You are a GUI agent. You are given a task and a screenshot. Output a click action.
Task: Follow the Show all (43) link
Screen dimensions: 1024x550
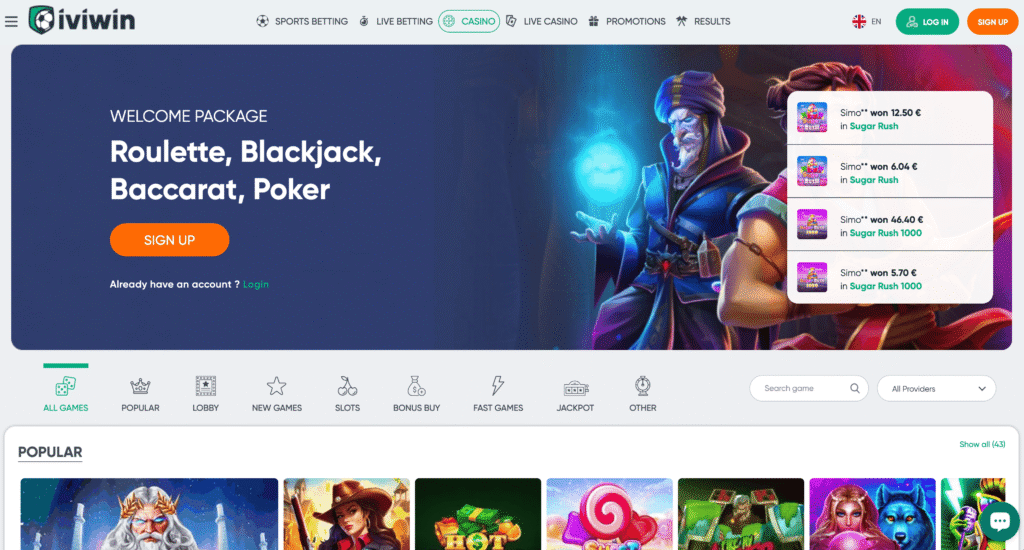click(982, 444)
